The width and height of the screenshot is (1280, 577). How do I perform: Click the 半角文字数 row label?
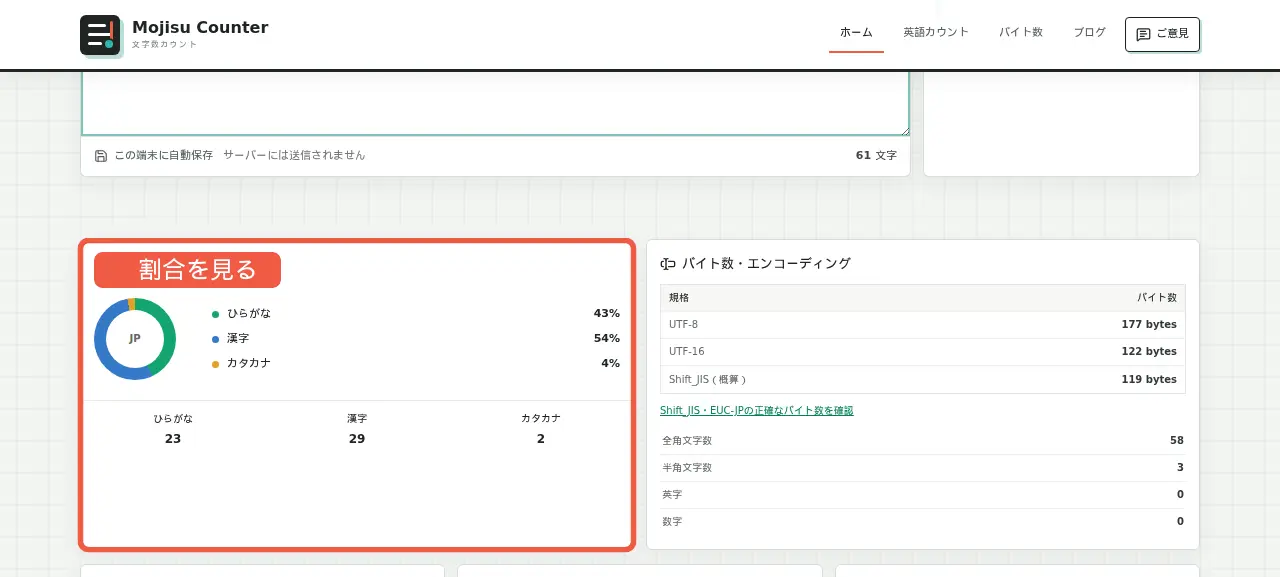pyautogui.click(x=687, y=468)
